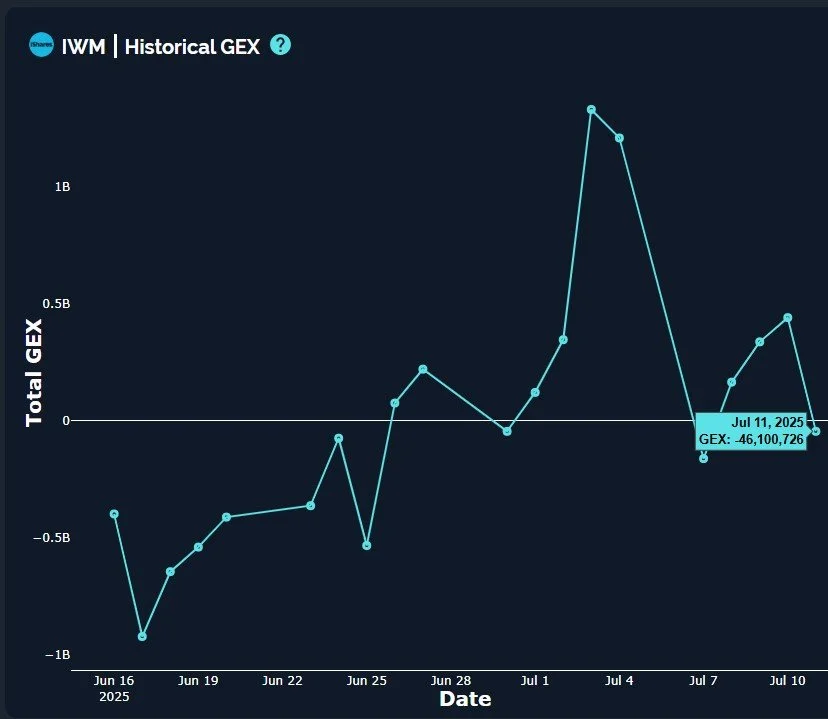Click the Historical GEX heading
The image size is (828, 719).
[192, 46]
